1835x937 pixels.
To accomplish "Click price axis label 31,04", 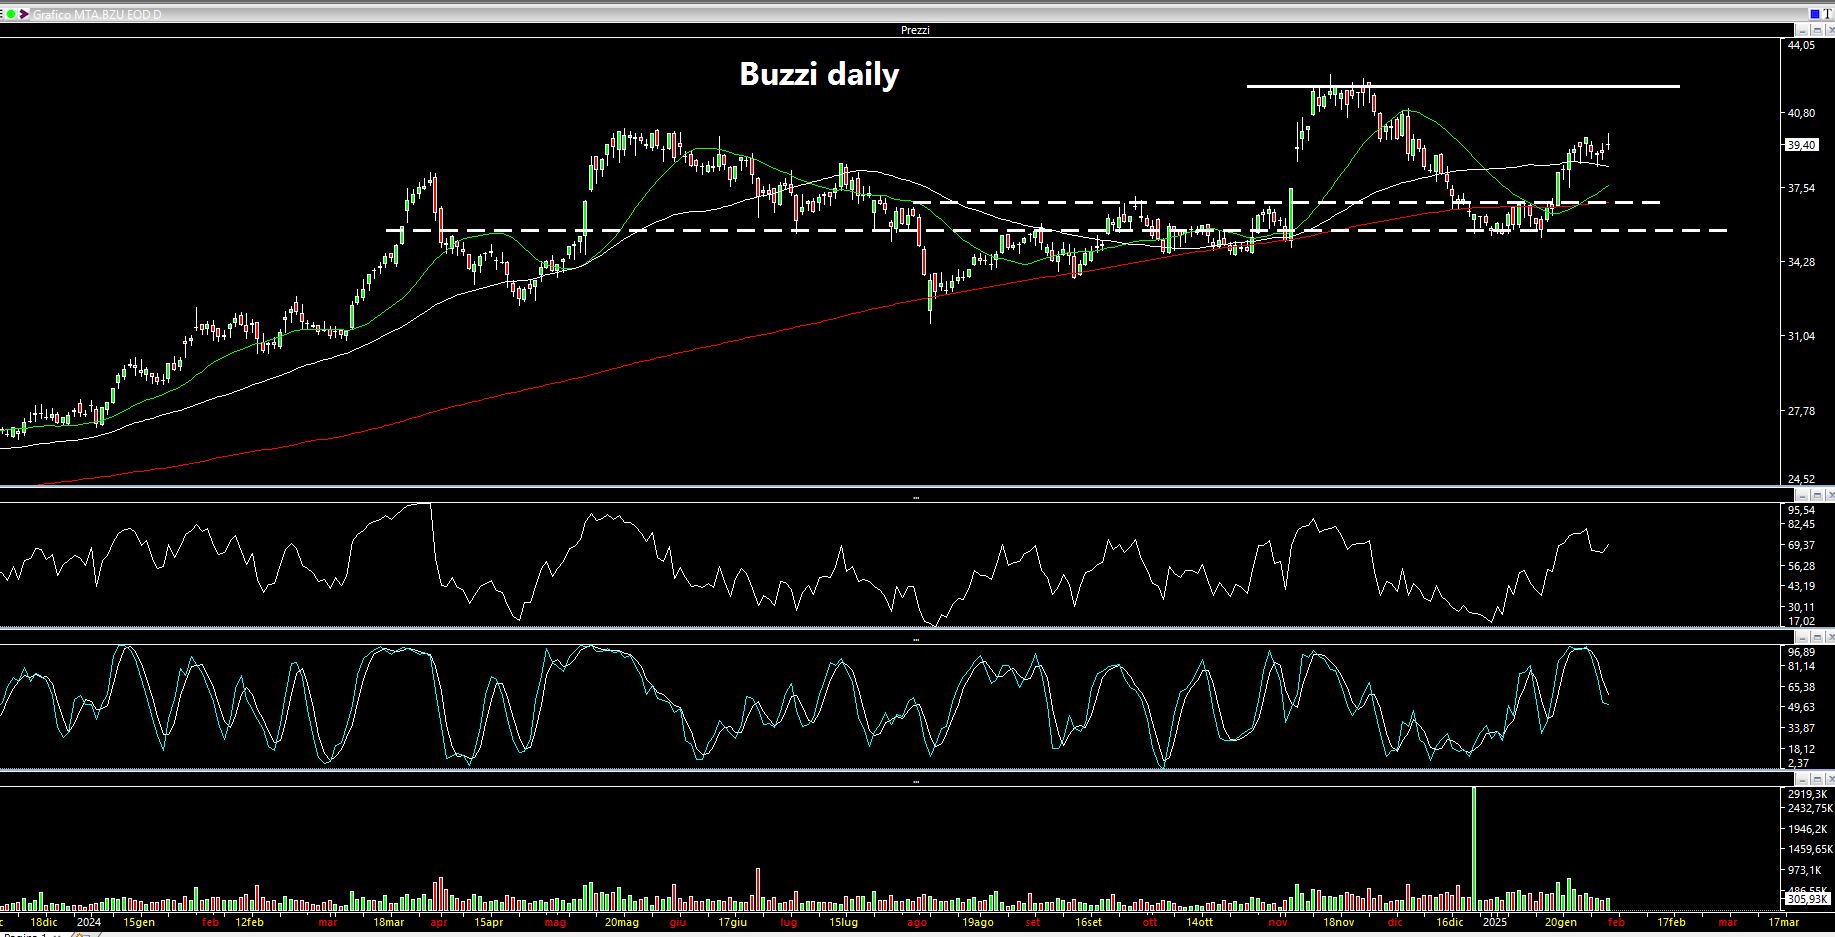I will (x=1801, y=336).
